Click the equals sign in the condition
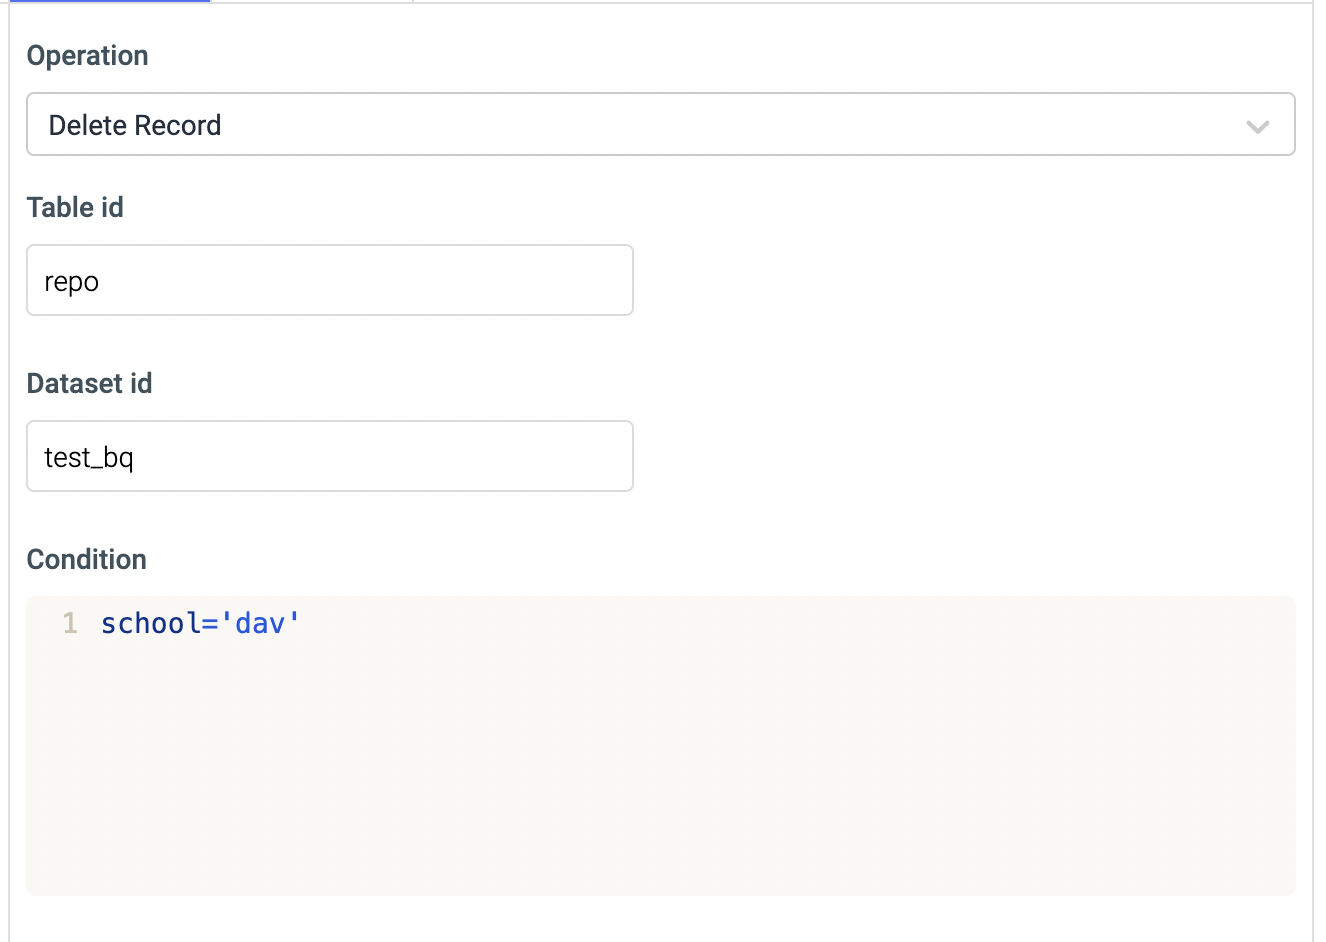Image resolution: width=1326 pixels, height=942 pixels. 210,624
